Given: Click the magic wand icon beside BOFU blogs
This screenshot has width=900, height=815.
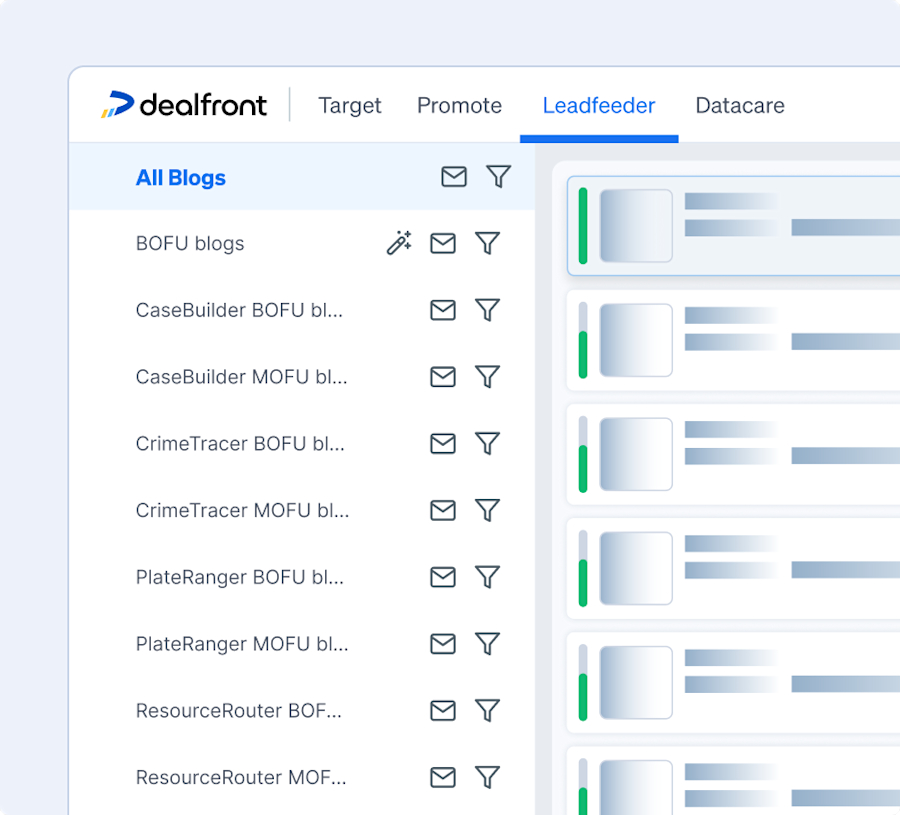Looking at the screenshot, I should point(399,243).
